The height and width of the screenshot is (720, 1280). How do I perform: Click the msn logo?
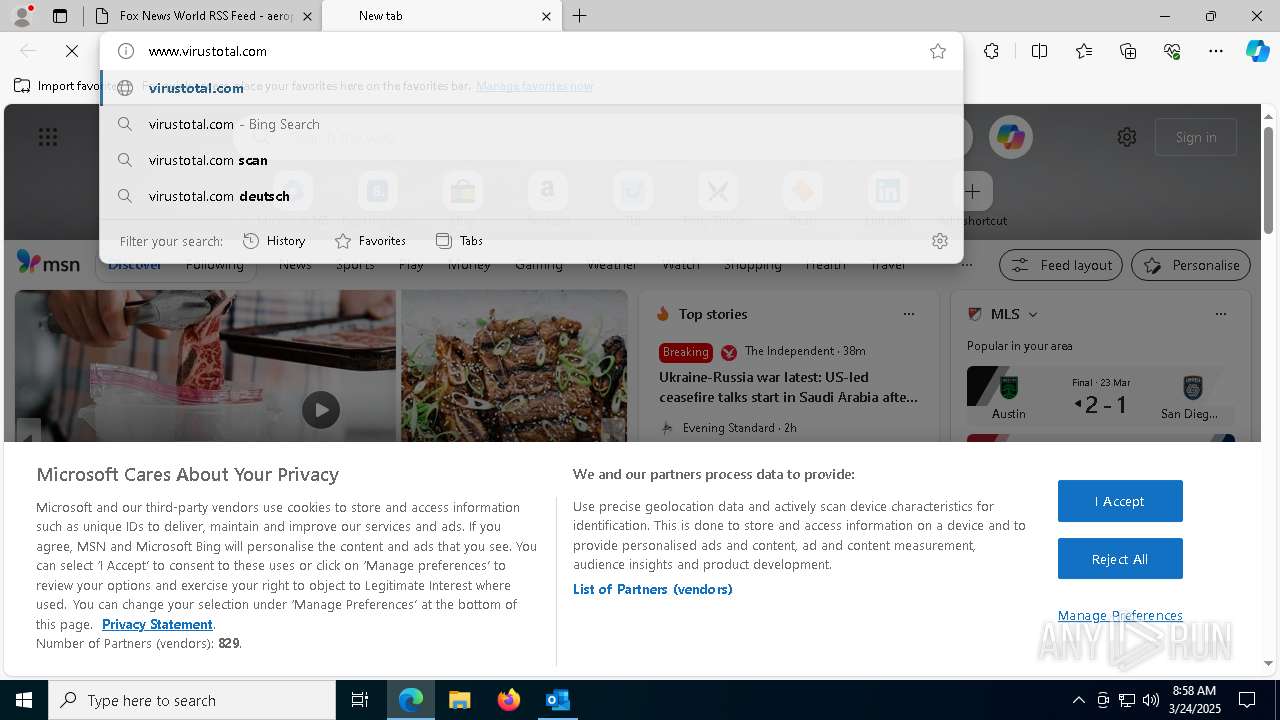[48, 262]
